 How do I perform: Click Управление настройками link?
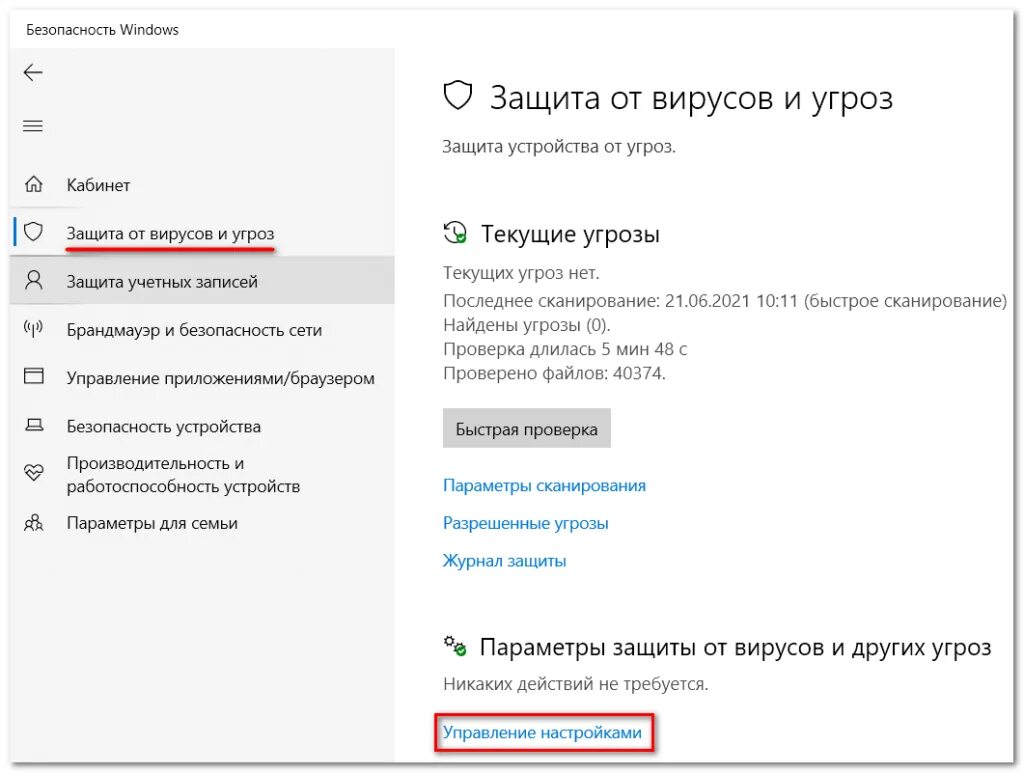tap(542, 733)
